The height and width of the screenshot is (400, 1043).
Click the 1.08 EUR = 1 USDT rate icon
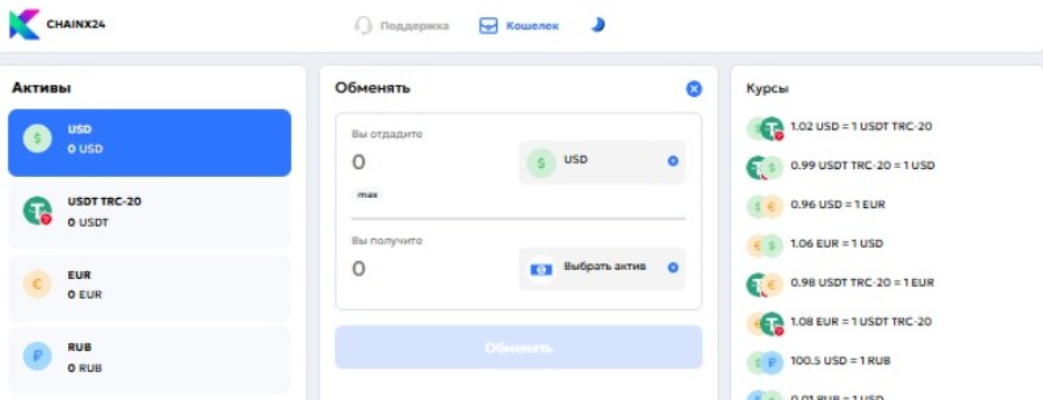tap(766, 323)
